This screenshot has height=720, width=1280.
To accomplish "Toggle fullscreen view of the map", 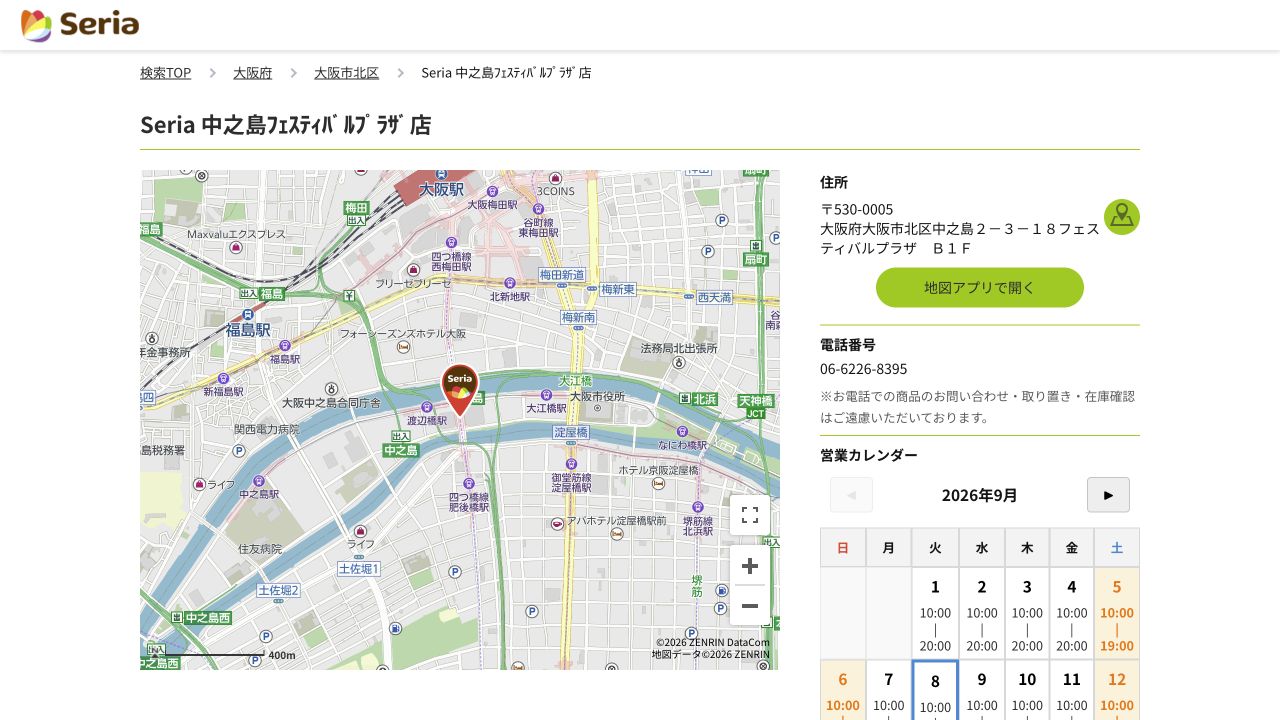I will (750, 515).
